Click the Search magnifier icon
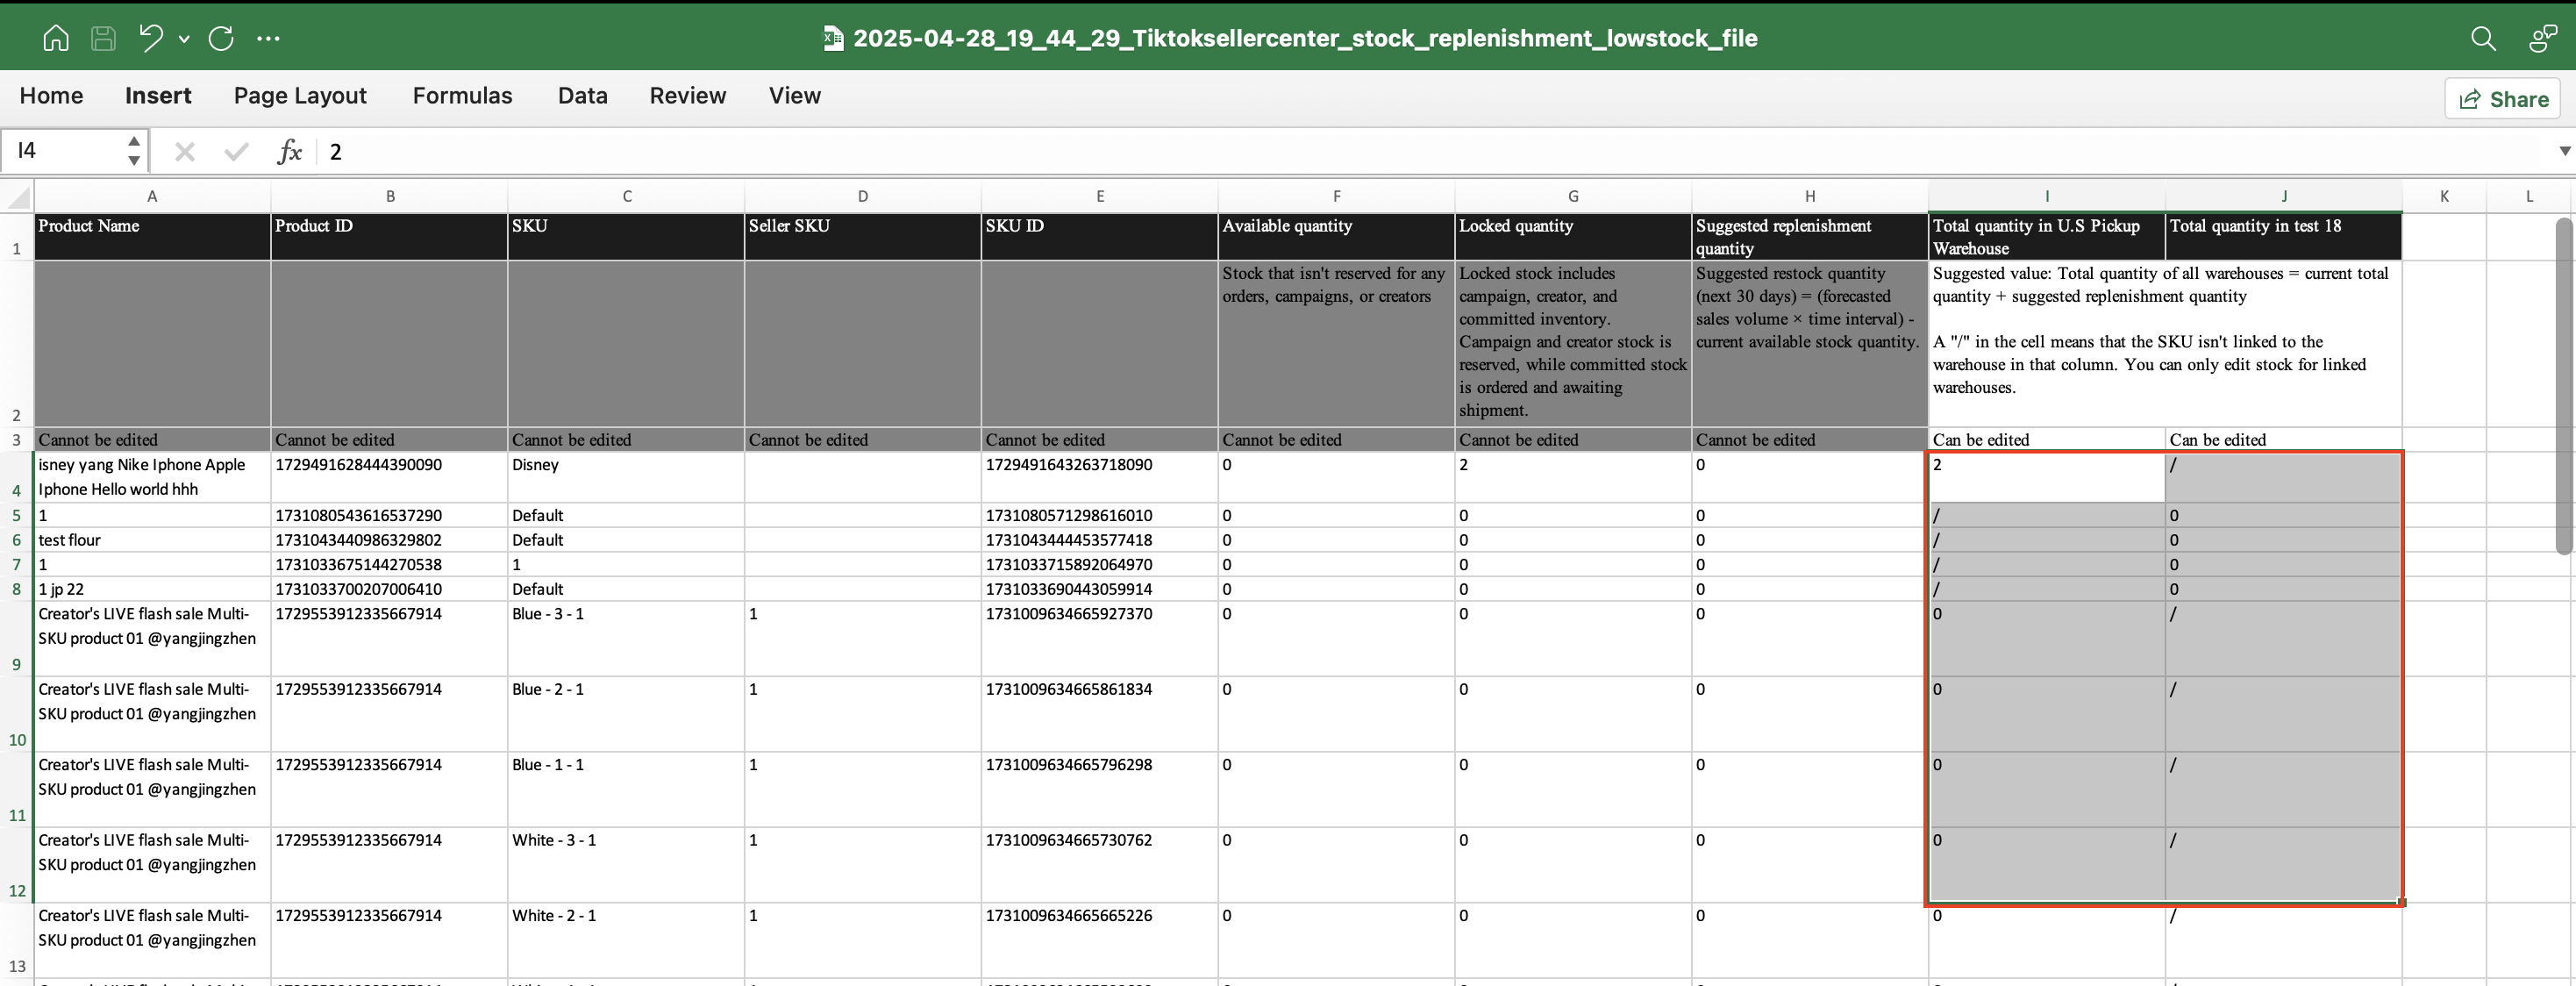The height and width of the screenshot is (986, 2576). [x=2483, y=38]
